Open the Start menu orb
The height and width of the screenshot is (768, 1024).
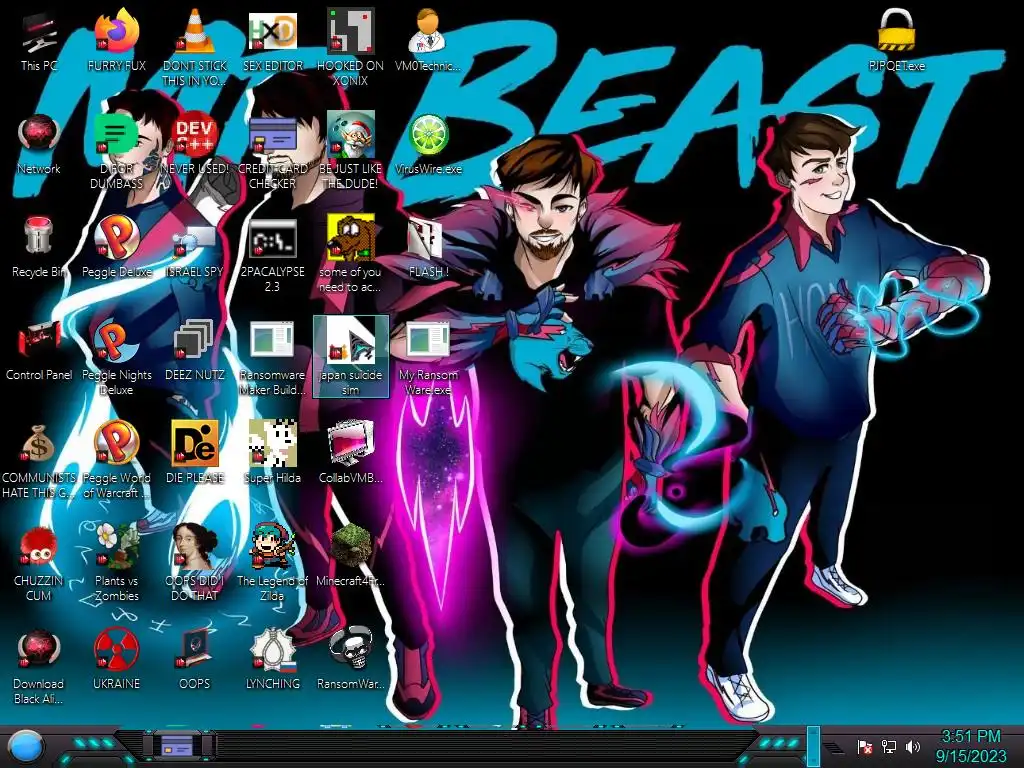coord(25,747)
